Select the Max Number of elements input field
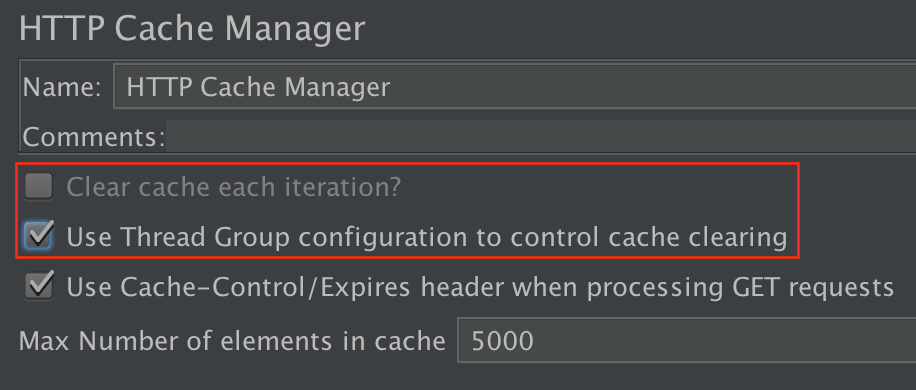The width and height of the screenshot is (916, 390). (686, 340)
